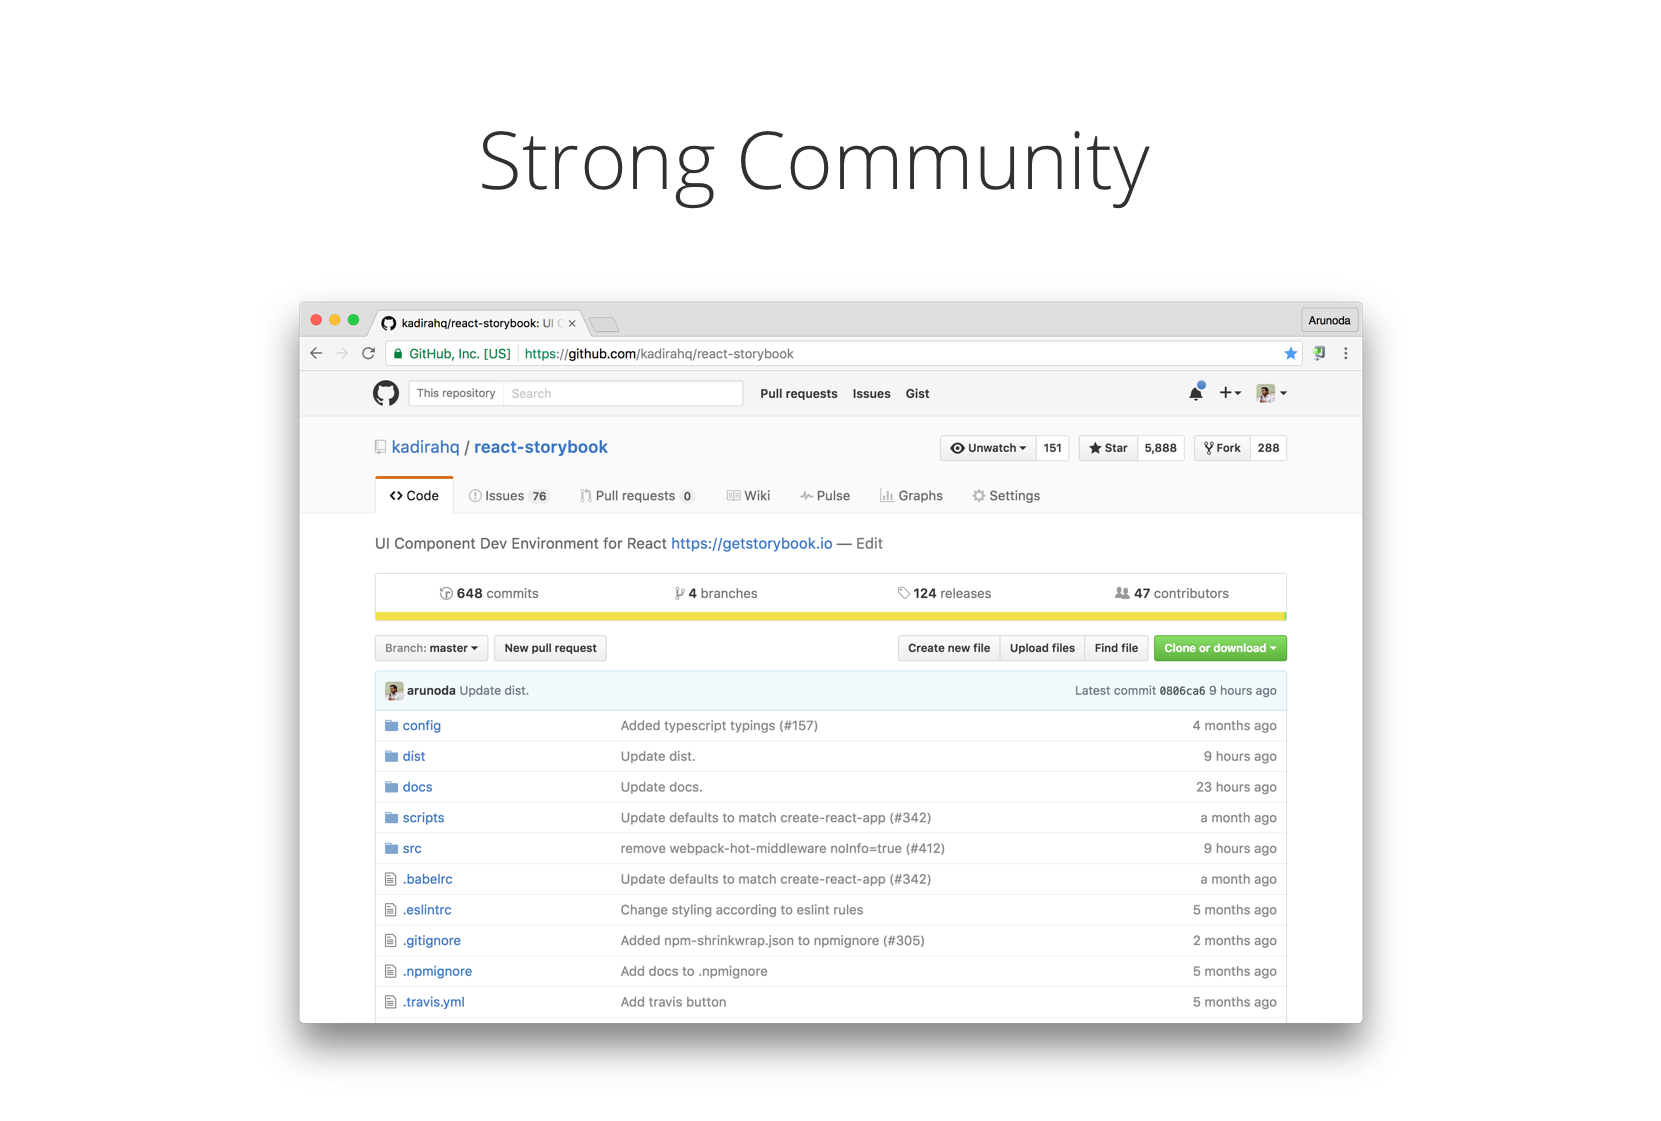1661x1121 pixels.
Task: Open the docs folder
Action: click(x=418, y=788)
